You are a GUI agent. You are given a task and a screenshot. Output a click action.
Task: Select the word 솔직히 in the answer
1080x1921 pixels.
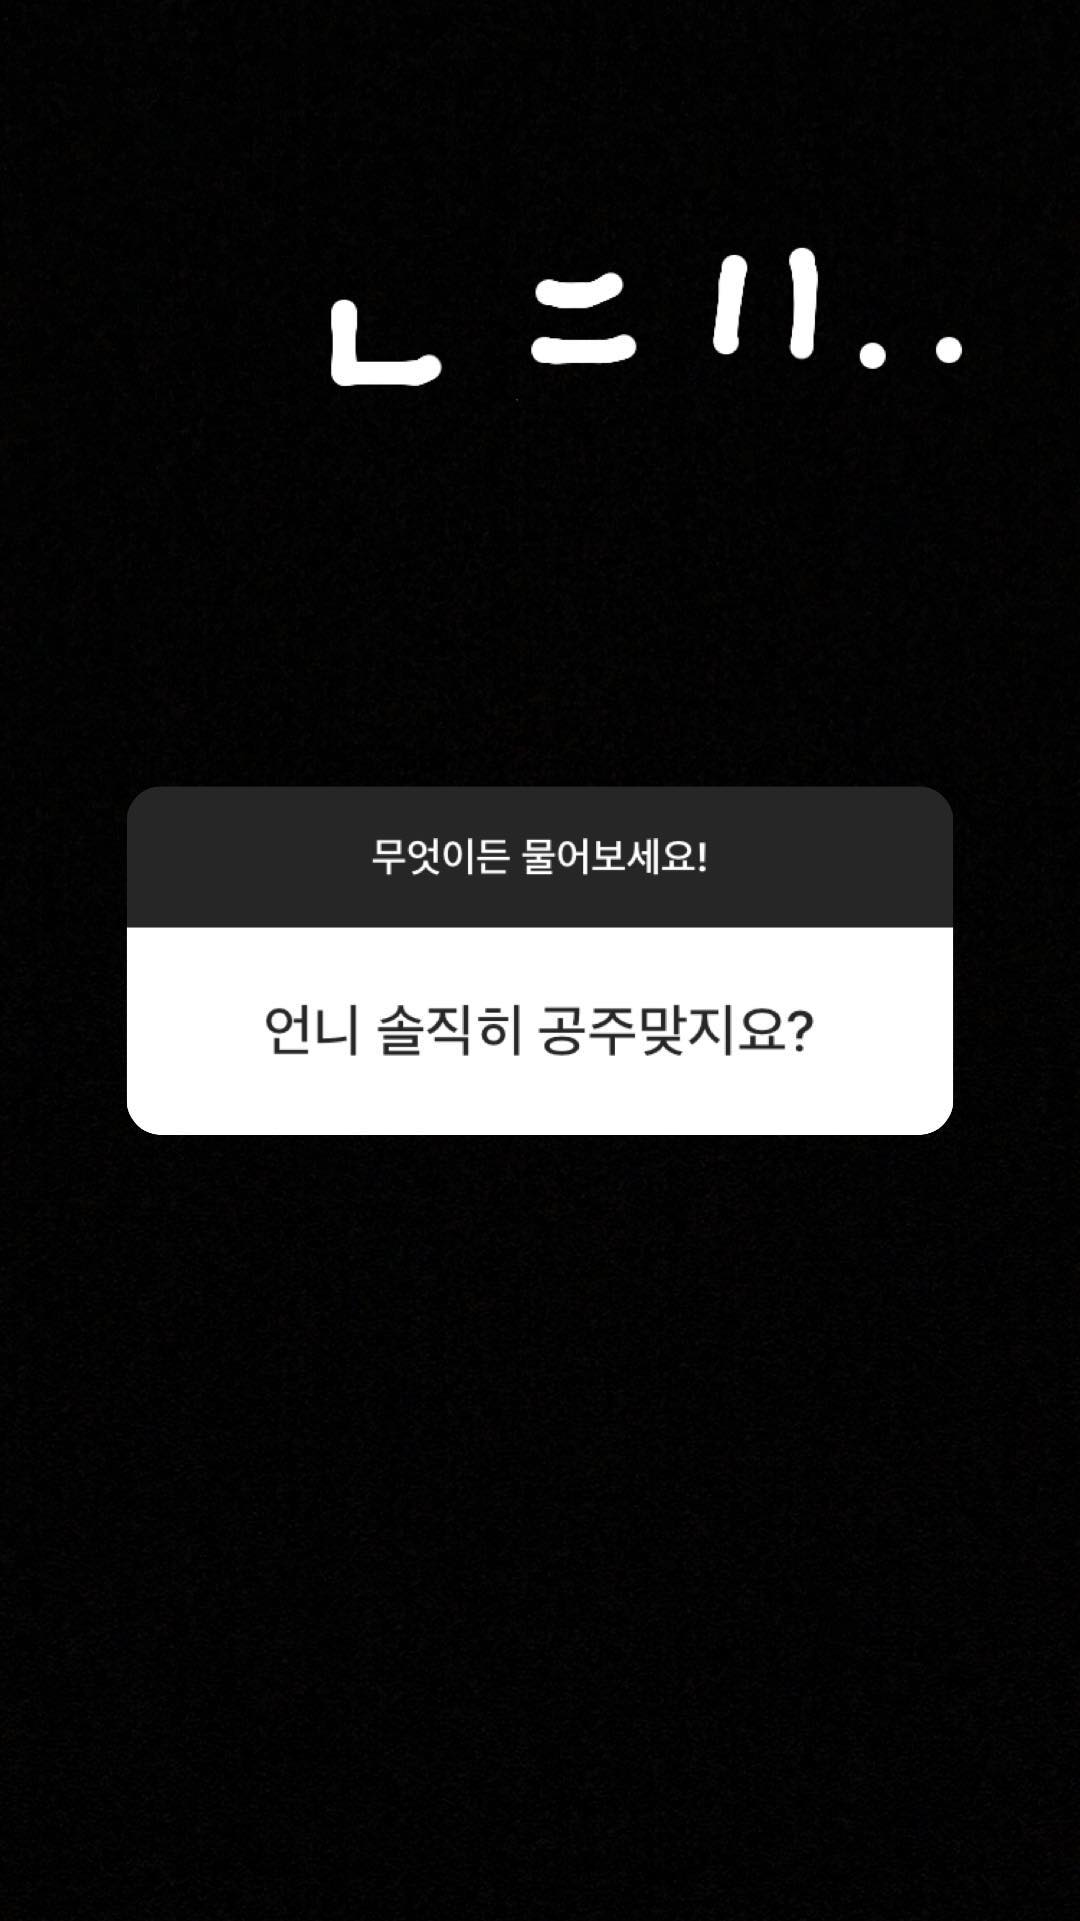coord(451,1030)
